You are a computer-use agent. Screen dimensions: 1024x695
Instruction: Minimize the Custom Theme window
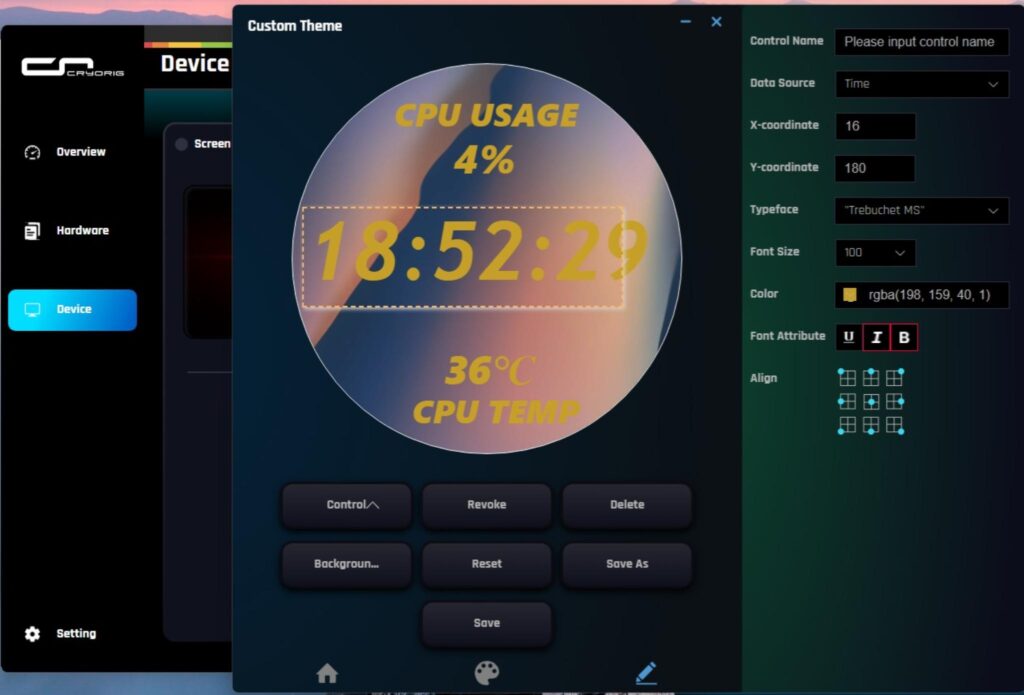pos(686,22)
